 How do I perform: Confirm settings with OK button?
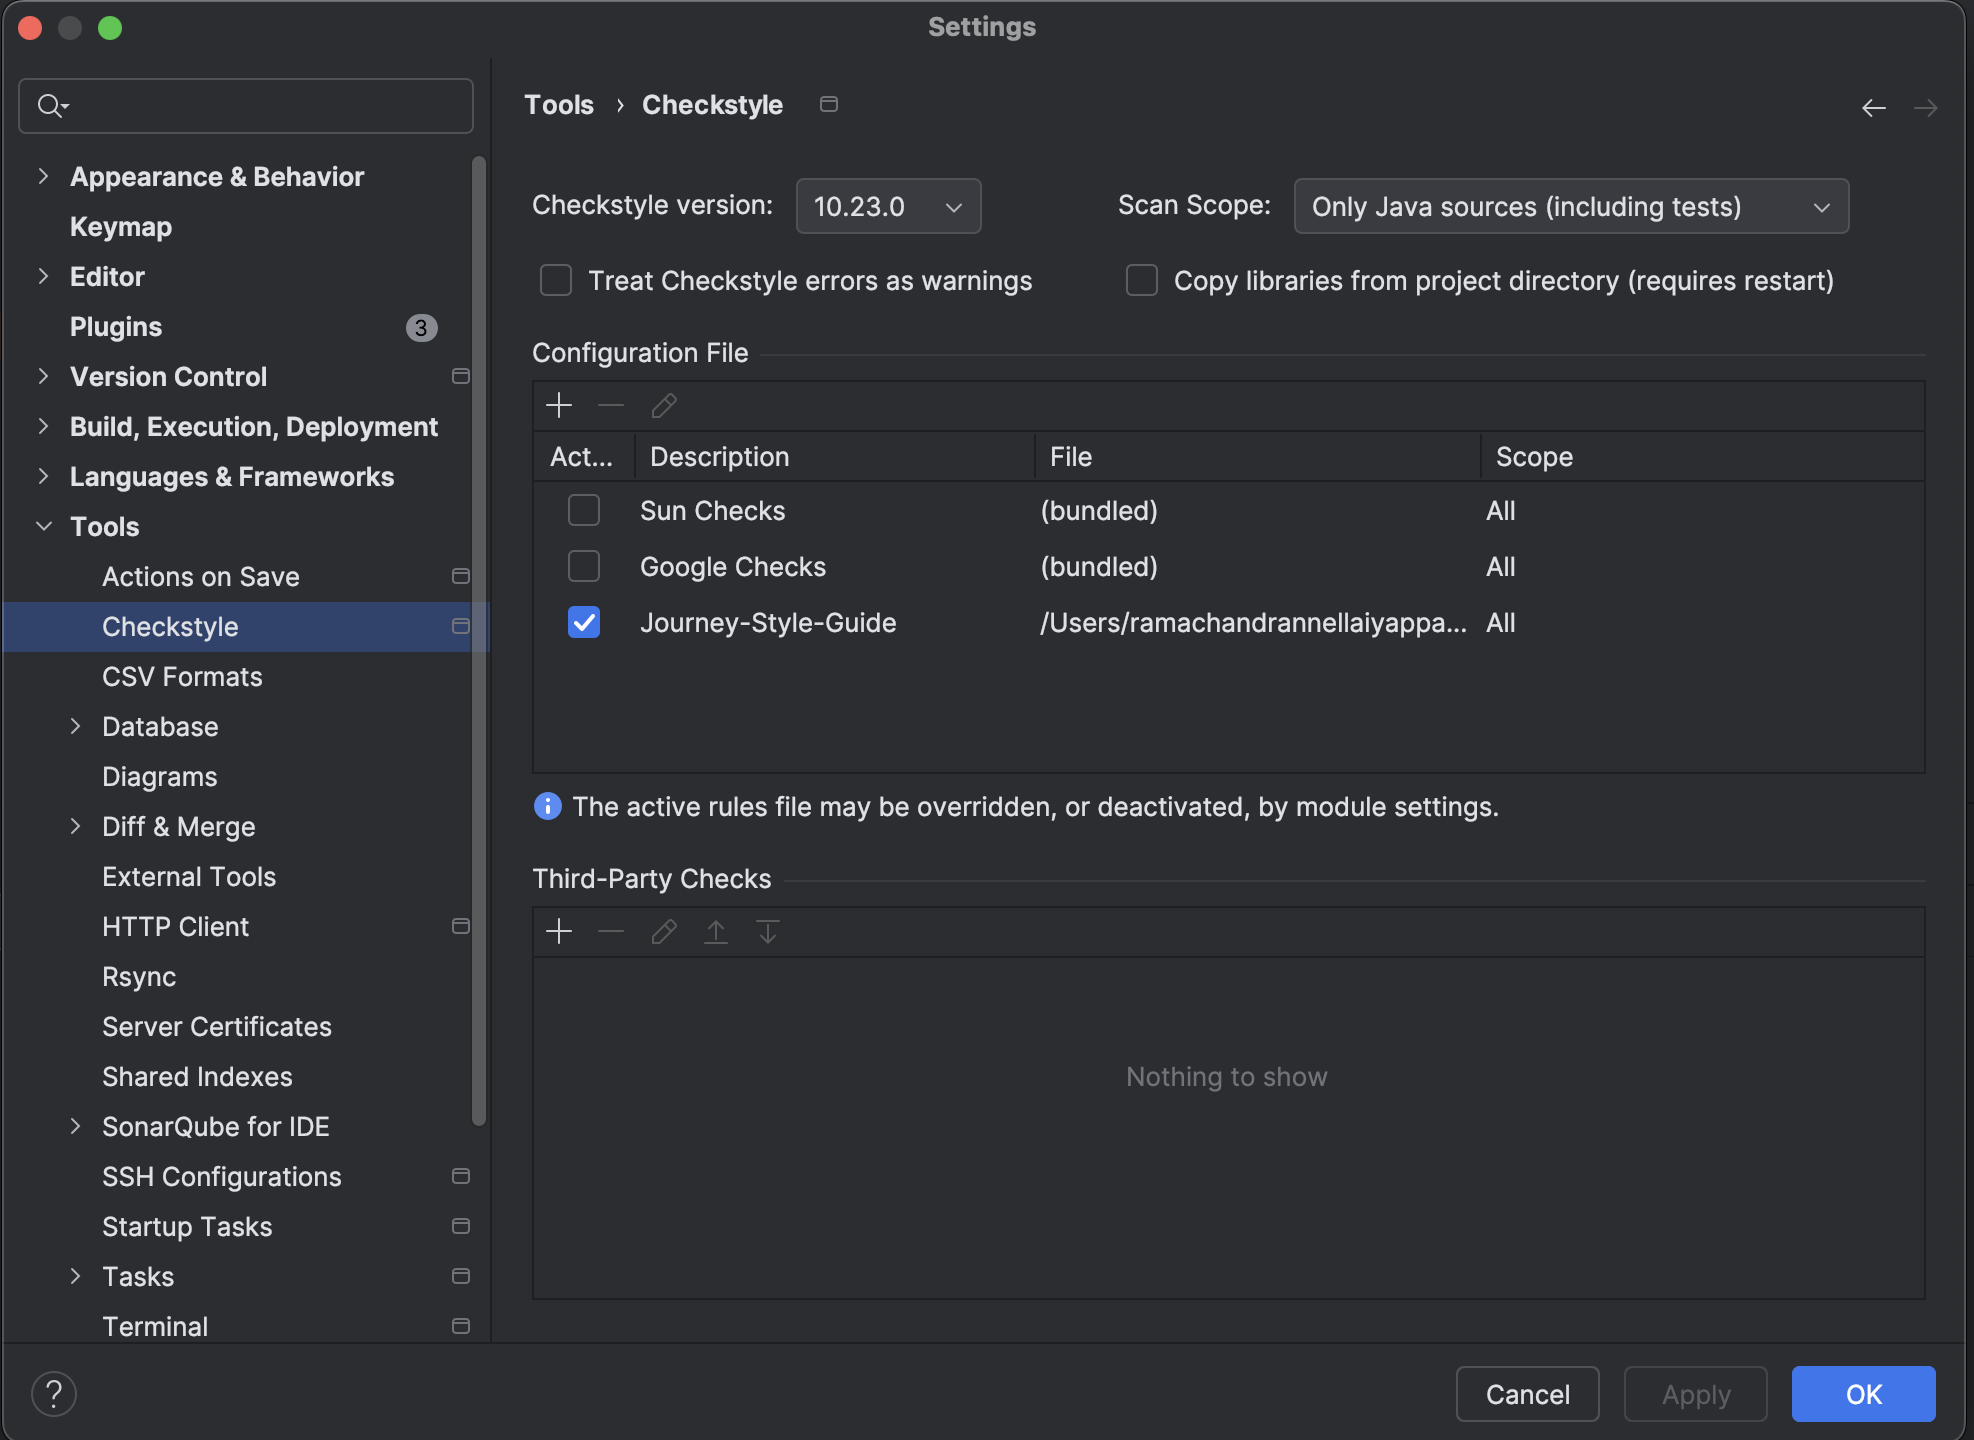pos(1863,1394)
